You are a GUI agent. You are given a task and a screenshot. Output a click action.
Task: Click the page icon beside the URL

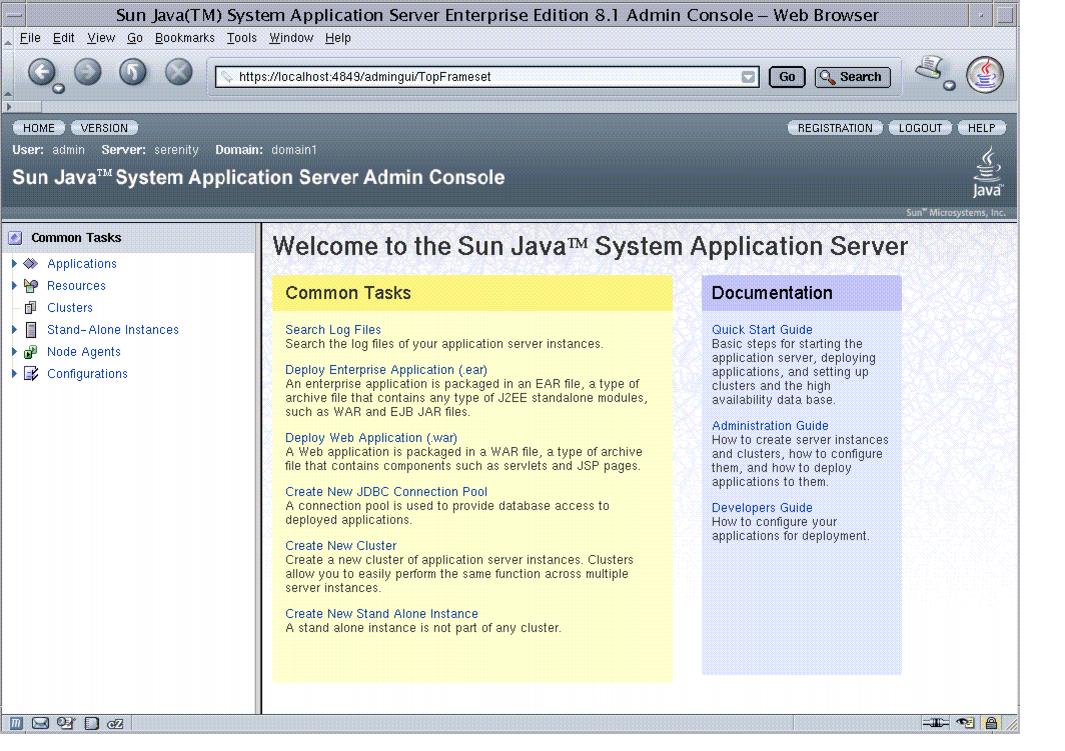pyautogui.click(x=227, y=77)
